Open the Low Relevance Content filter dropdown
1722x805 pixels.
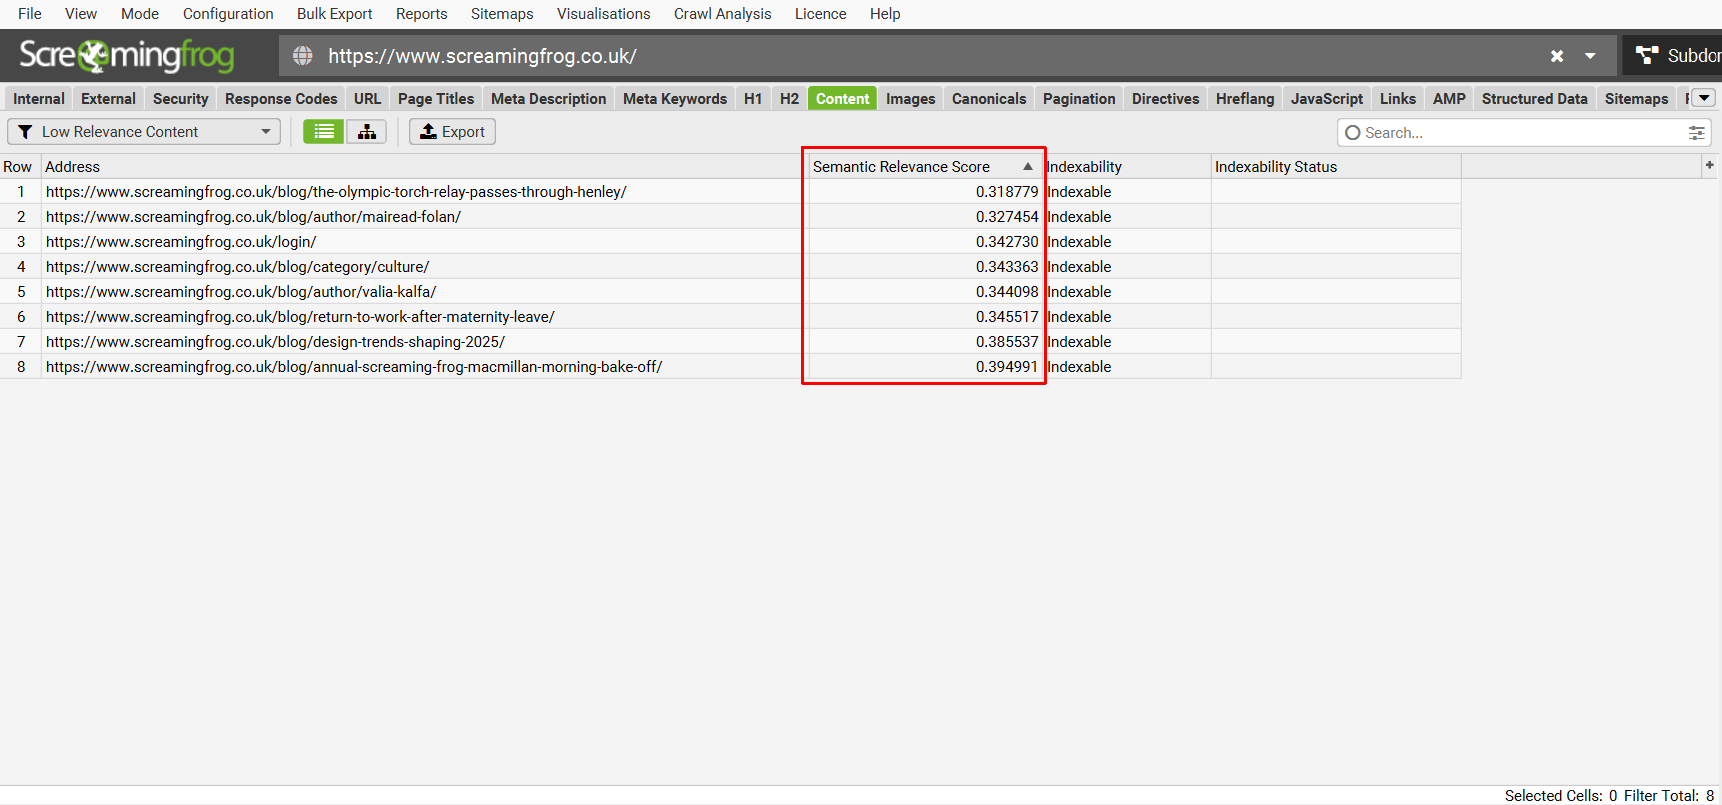click(144, 131)
